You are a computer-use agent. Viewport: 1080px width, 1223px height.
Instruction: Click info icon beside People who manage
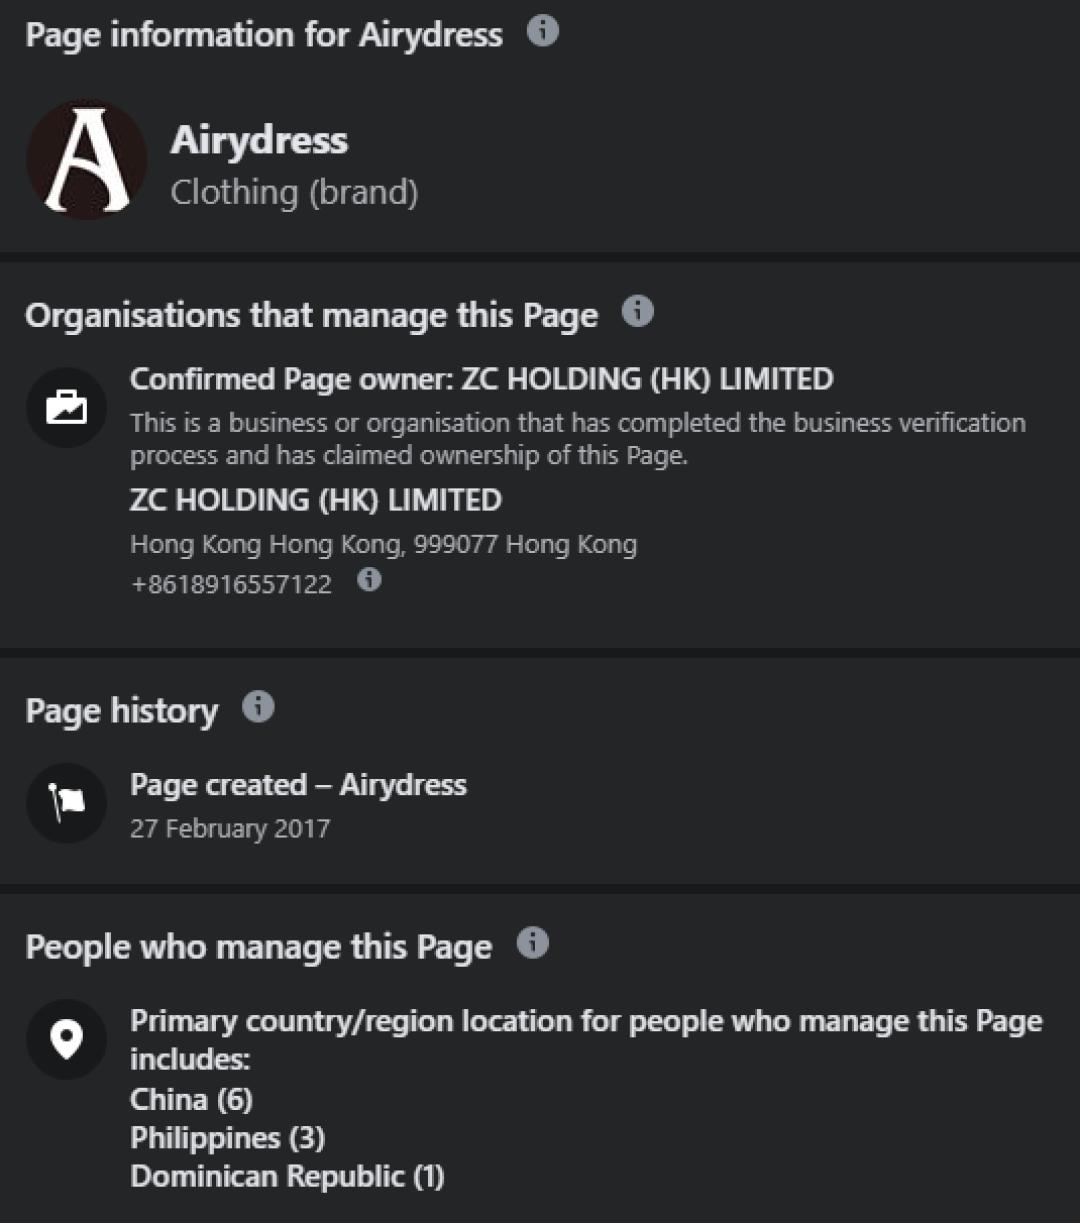[532, 943]
